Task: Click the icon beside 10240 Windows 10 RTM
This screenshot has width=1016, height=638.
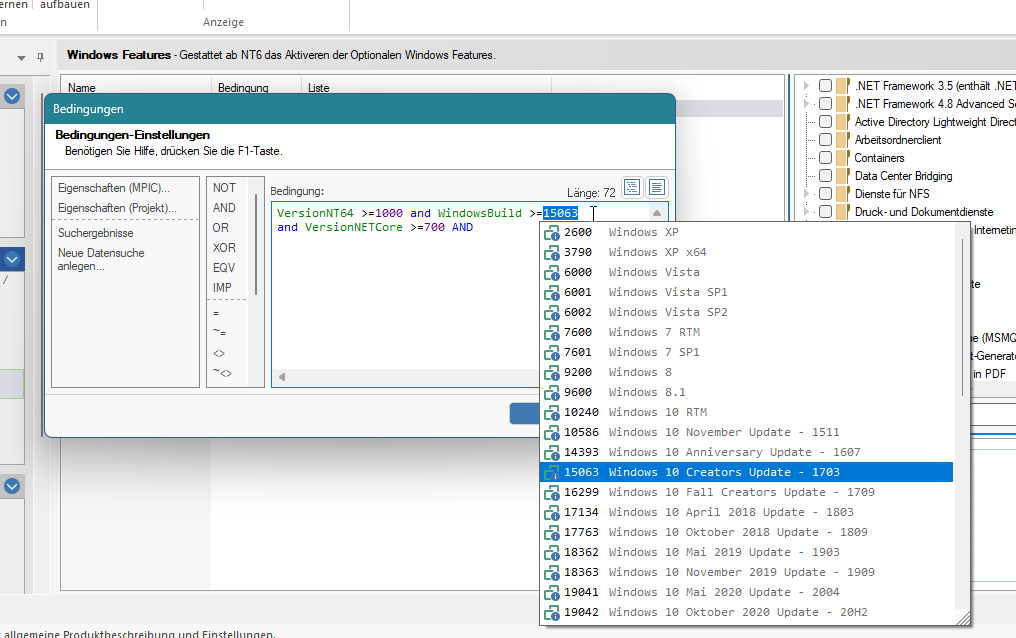Action: coord(551,413)
